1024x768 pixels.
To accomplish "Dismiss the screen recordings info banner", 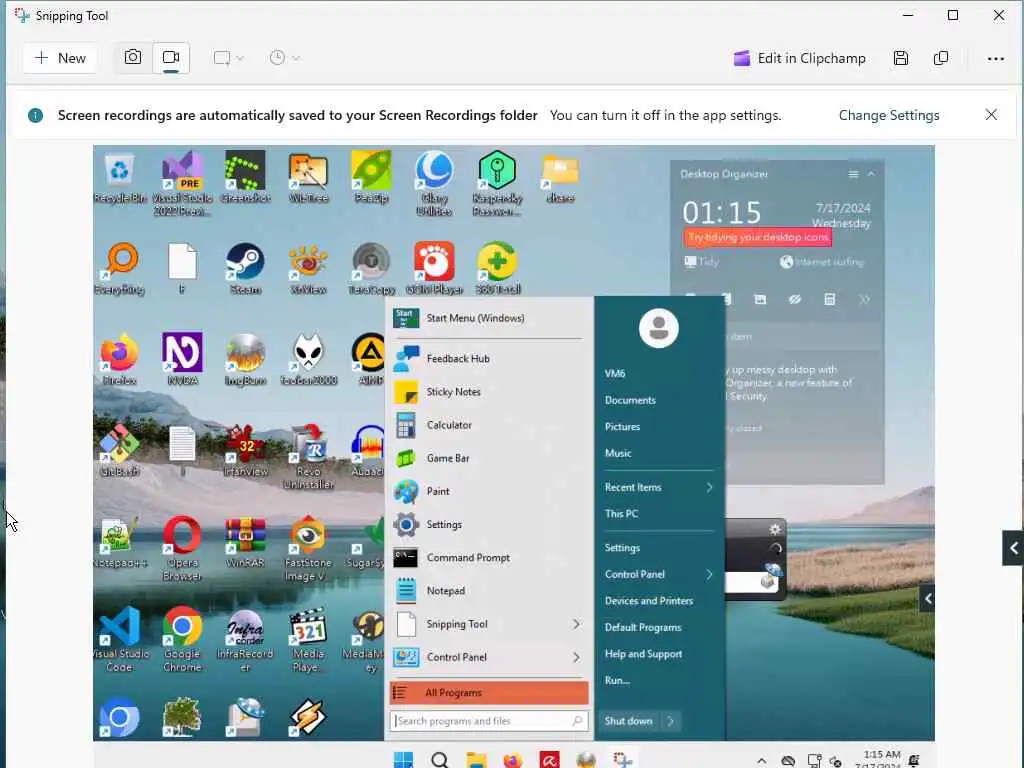I will [x=991, y=115].
